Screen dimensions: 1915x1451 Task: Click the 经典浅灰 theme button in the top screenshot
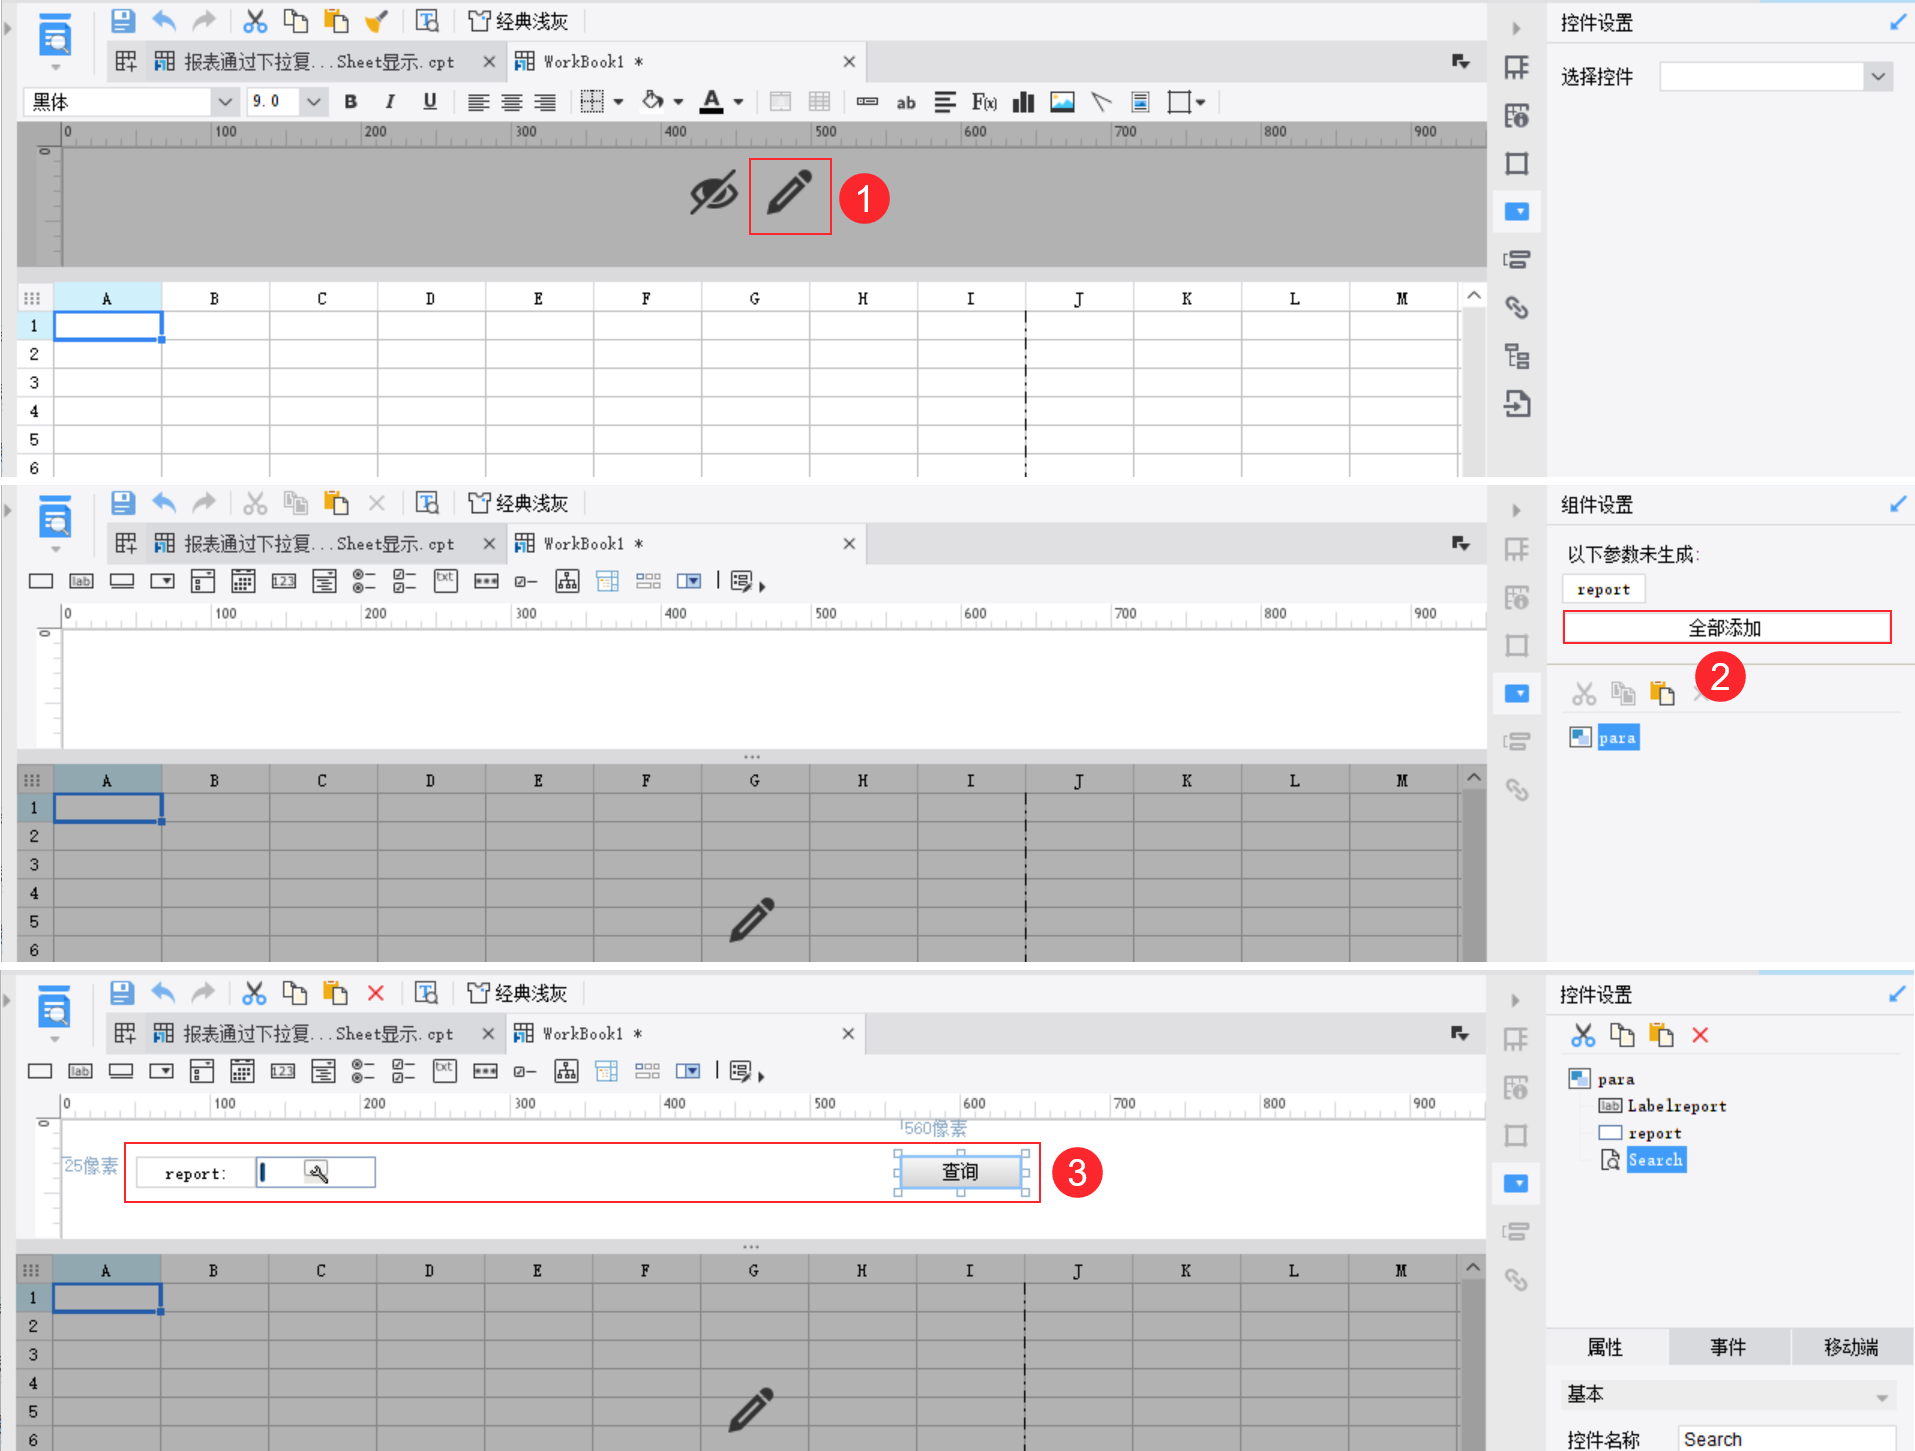pos(518,21)
